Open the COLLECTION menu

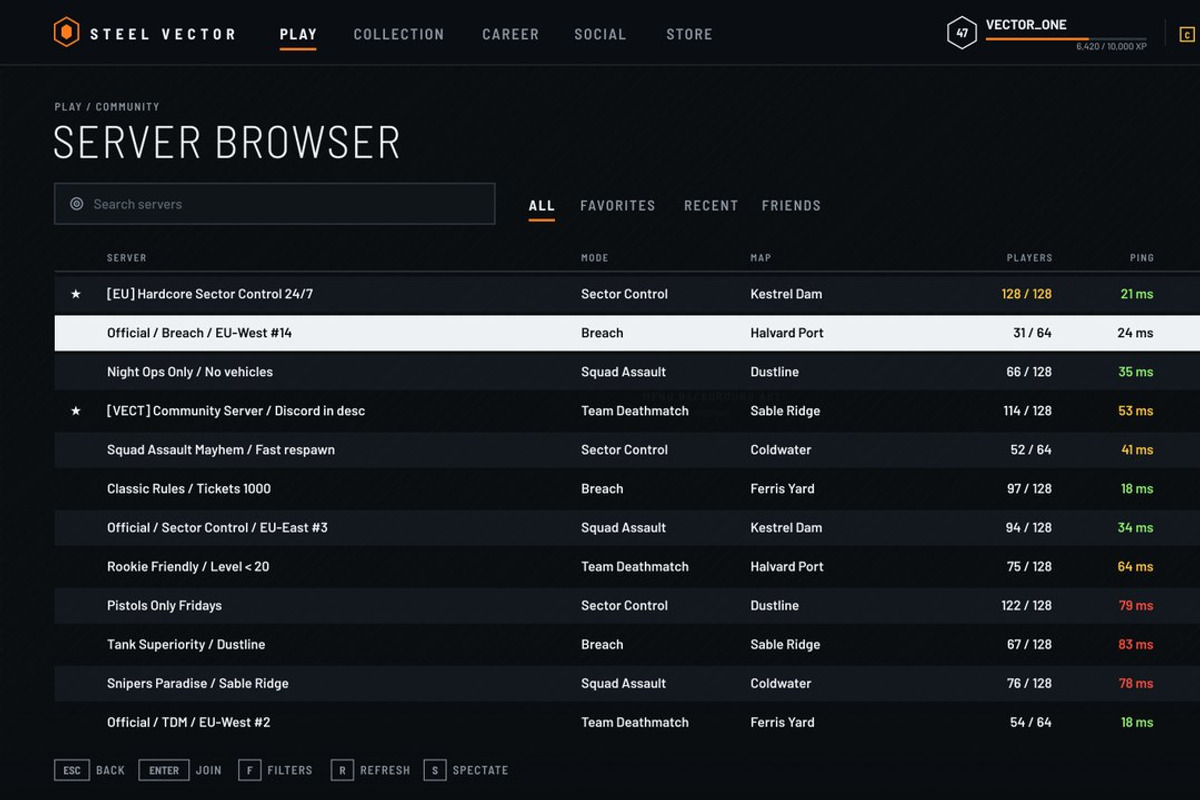click(x=399, y=34)
